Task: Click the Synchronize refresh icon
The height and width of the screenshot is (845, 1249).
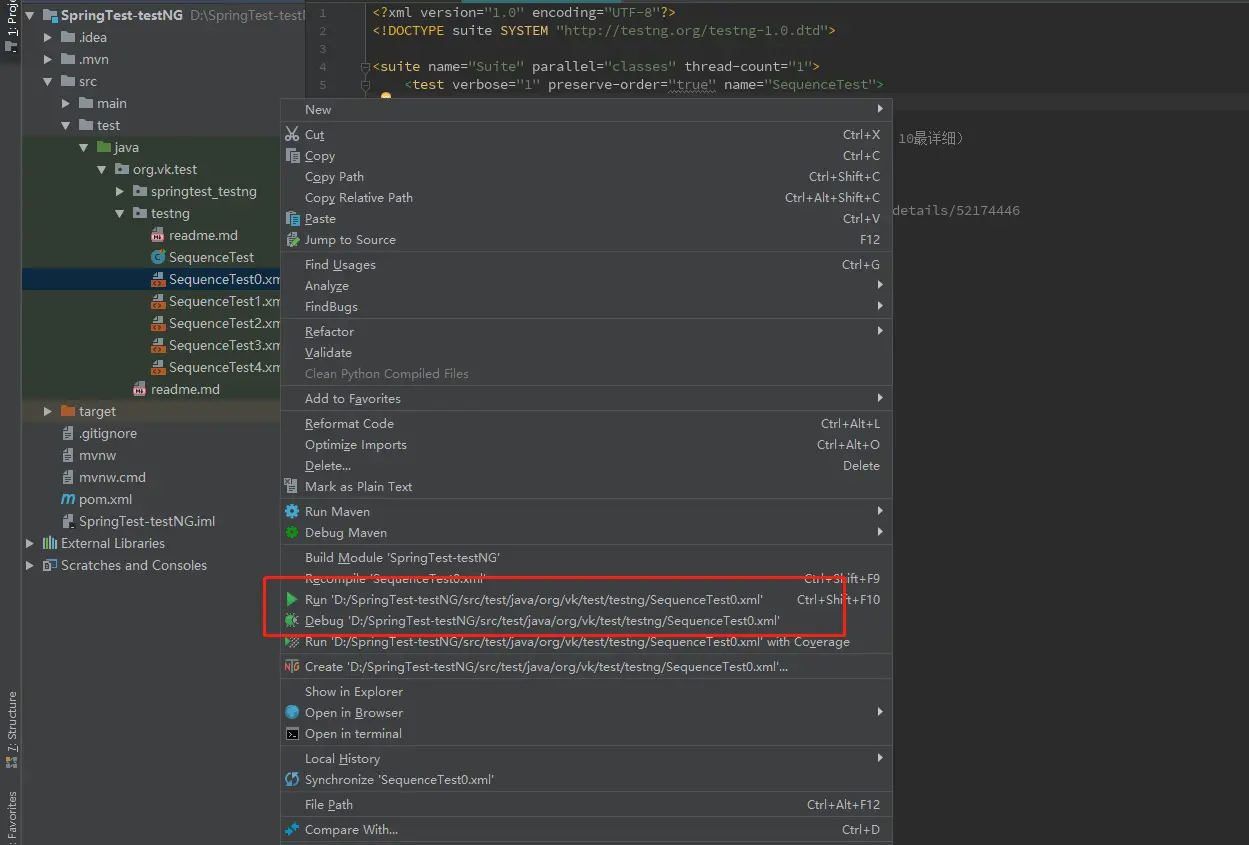Action: [x=292, y=779]
